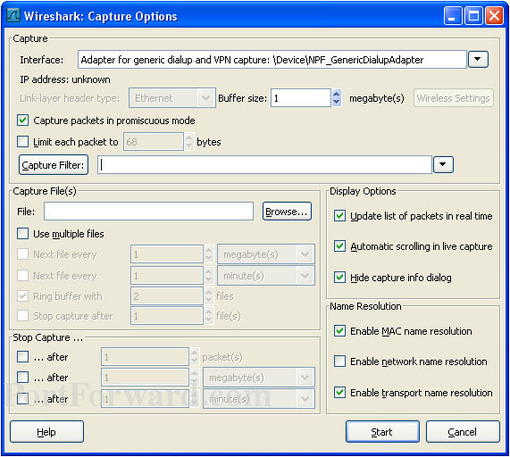Viewport: 510px width, 457px height.
Task: Click into the Capture Filter text field
Action: click(x=265, y=165)
